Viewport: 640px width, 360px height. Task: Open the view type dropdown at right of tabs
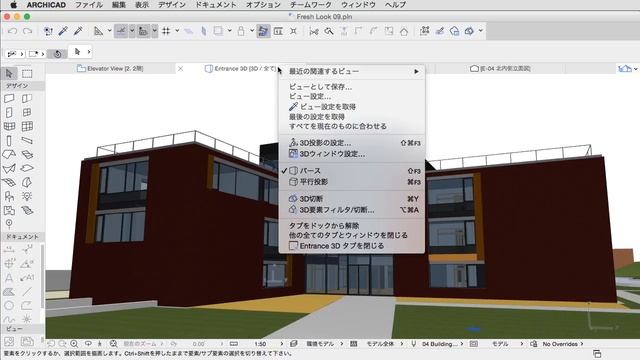coord(627,69)
